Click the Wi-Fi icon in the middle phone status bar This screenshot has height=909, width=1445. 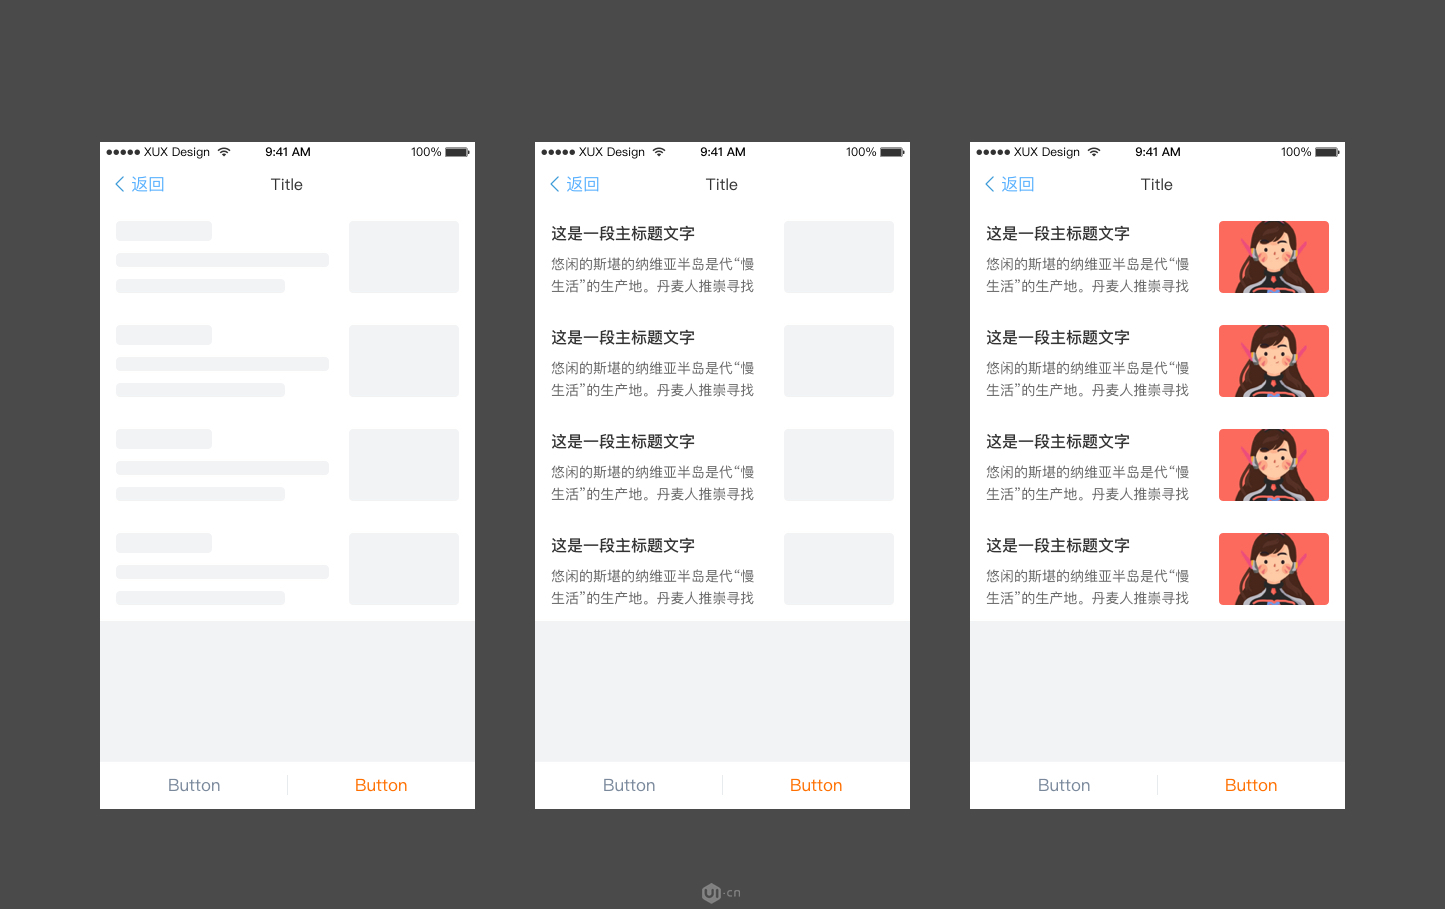pos(659,152)
